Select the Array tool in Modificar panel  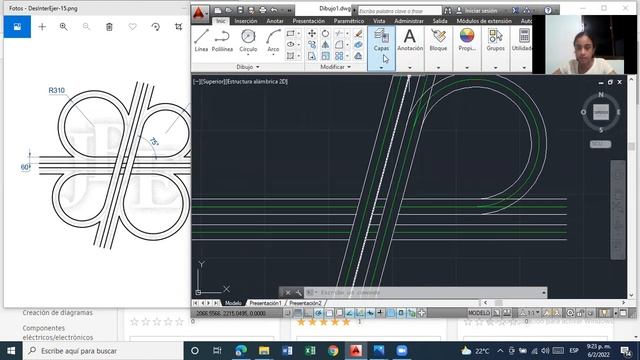(x=339, y=56)
